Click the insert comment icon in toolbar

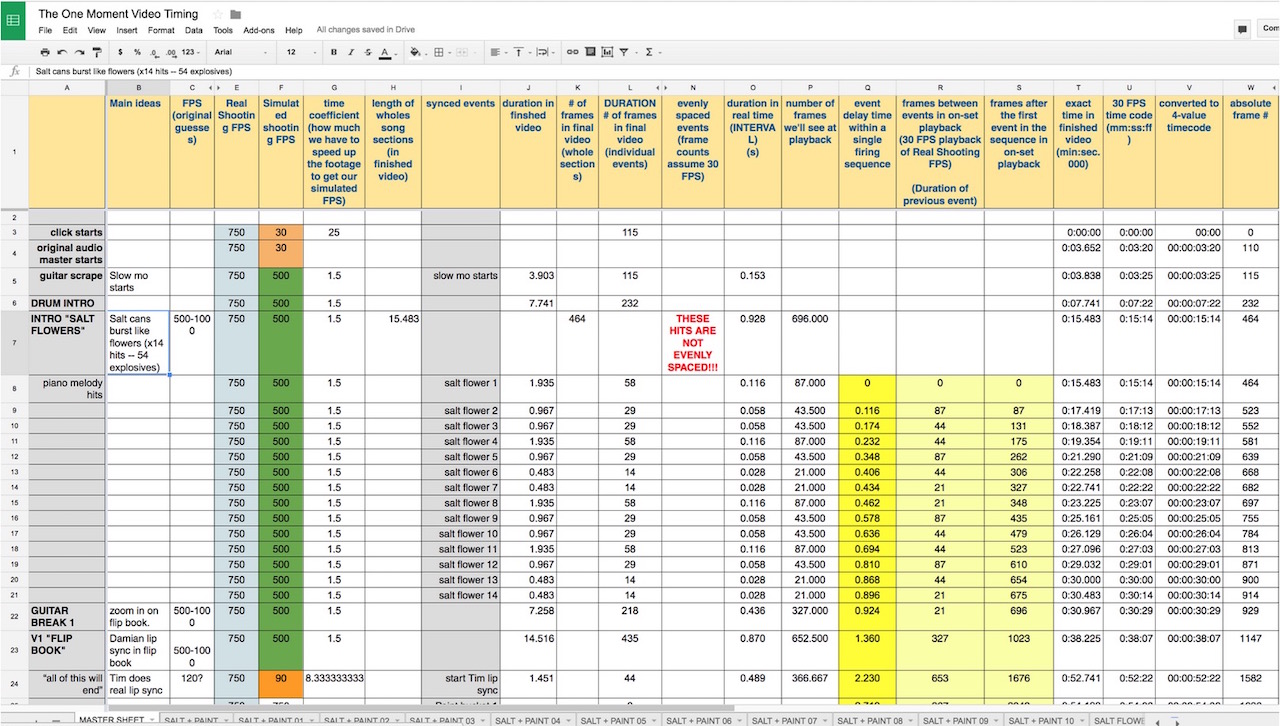(x=590, y=52)
